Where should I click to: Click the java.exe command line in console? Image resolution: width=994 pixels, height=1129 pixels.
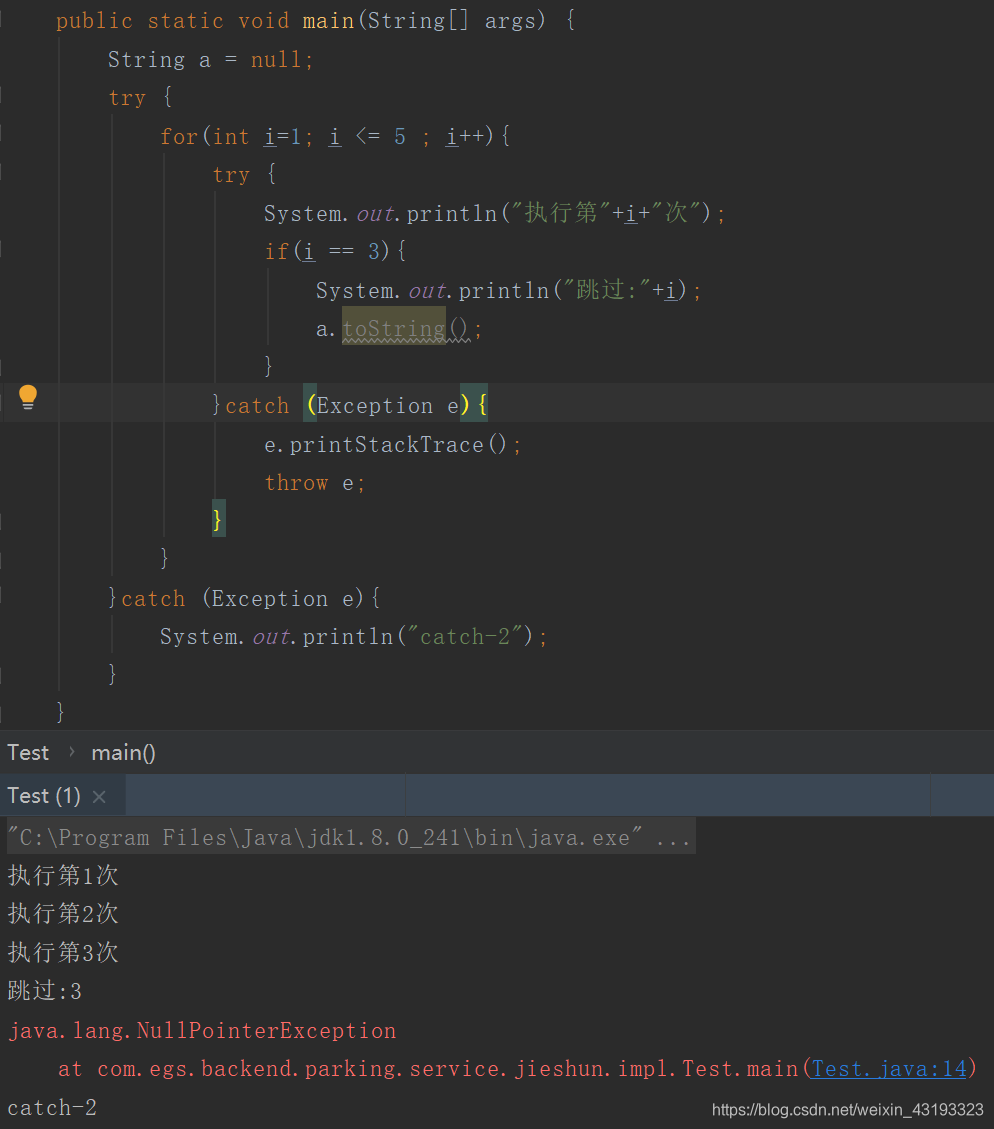point(351,837)
